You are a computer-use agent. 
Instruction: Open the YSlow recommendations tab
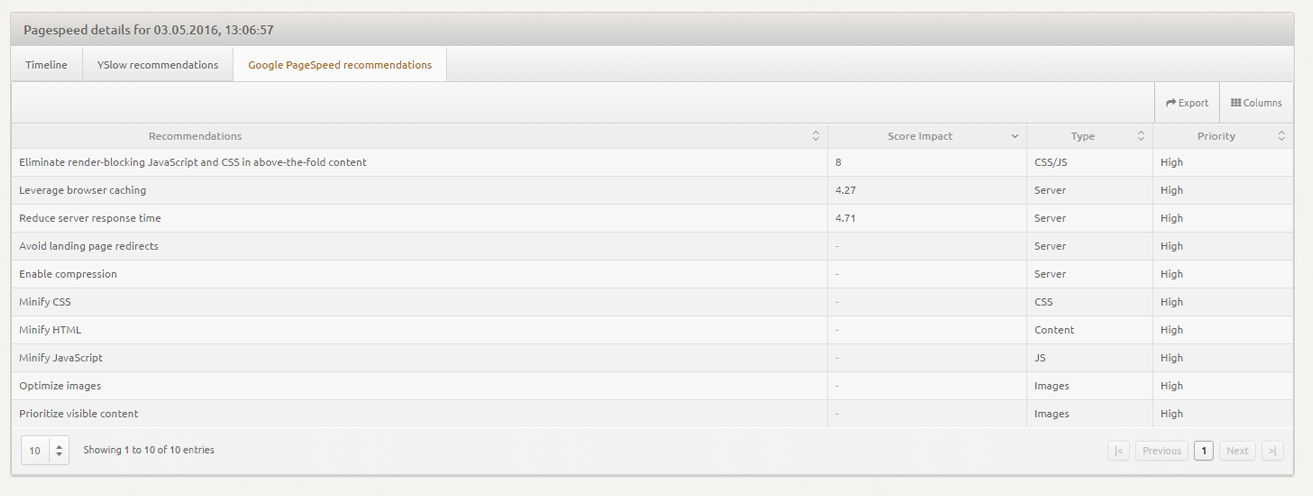158,65
